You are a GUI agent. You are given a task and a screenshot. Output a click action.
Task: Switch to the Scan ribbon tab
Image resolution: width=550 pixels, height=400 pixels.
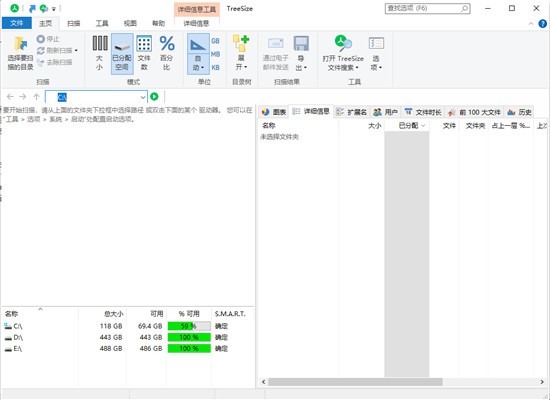(74, 24)
